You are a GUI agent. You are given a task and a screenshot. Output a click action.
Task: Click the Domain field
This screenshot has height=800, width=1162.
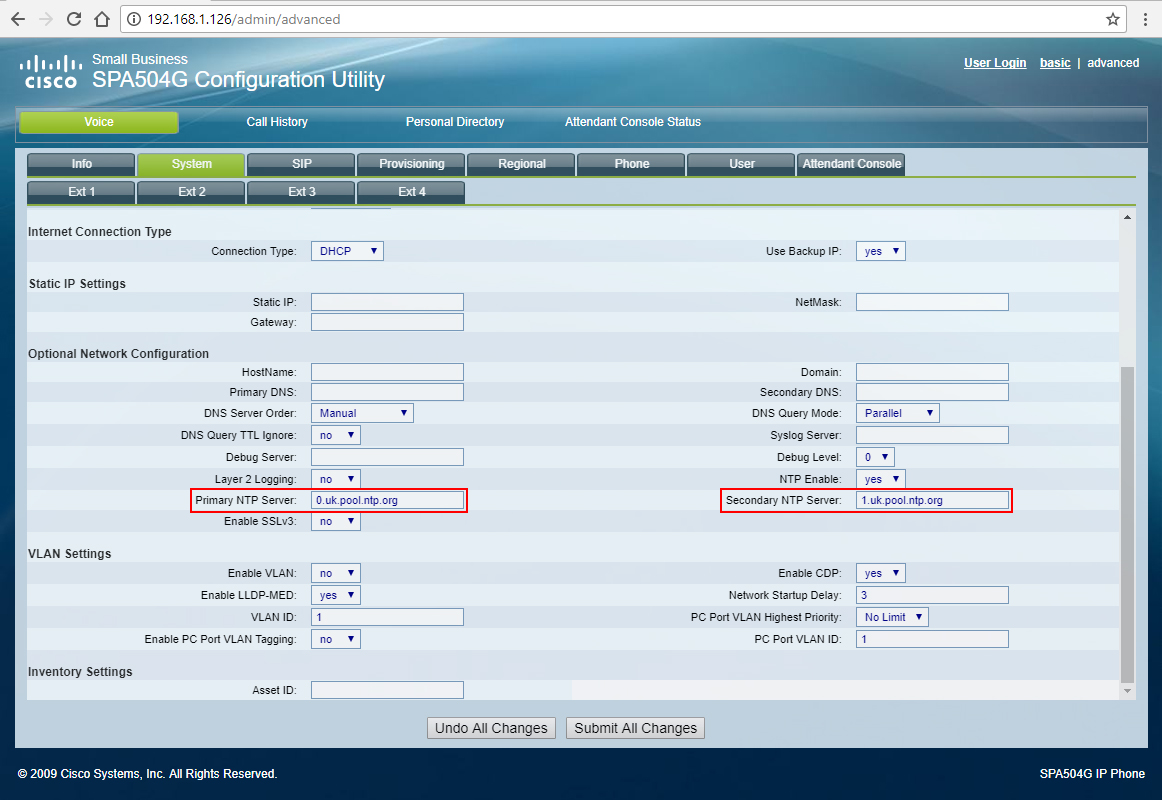pos(932,372)
